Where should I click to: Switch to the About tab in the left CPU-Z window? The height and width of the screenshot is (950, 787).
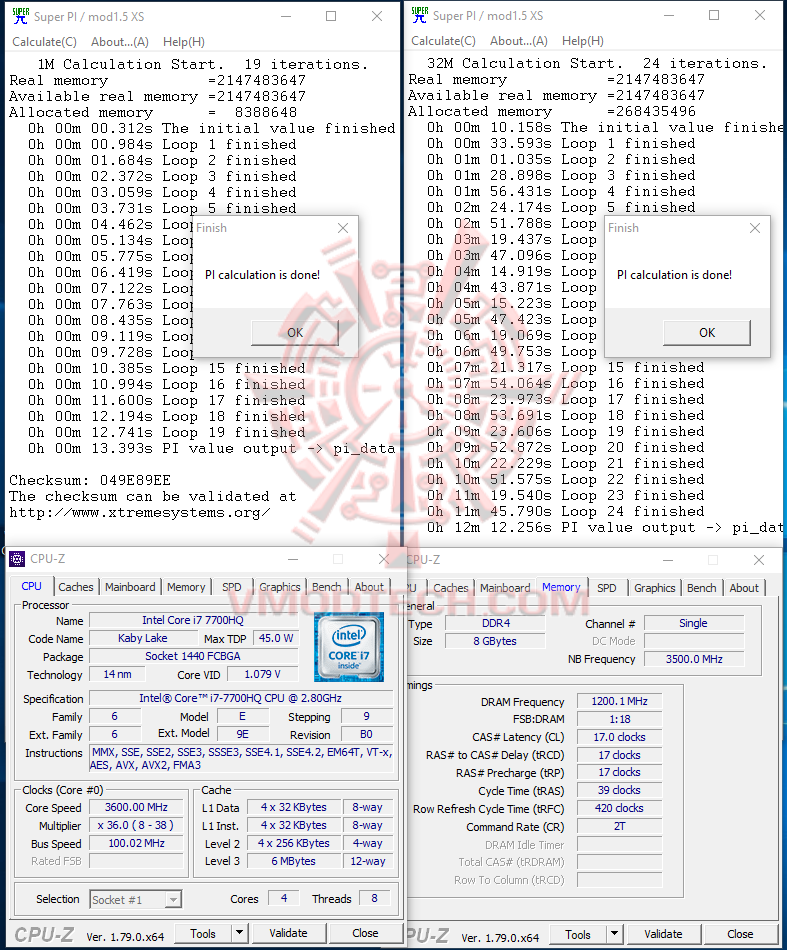[x=369, y=587]
